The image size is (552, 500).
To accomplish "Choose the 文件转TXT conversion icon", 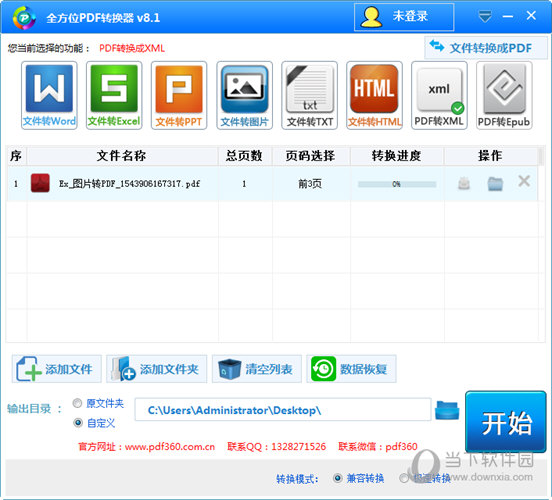I will click(x=309, y=95).
